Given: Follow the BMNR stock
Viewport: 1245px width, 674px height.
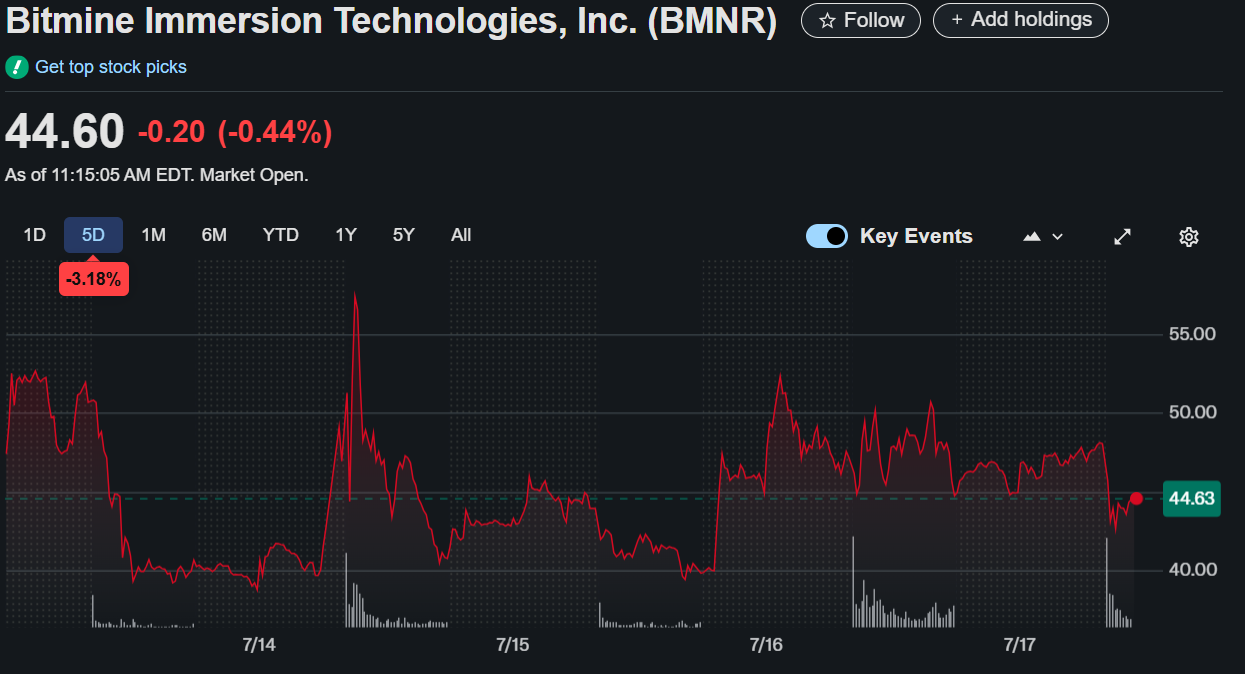Looking at the screenshot, I should point(861,20).
